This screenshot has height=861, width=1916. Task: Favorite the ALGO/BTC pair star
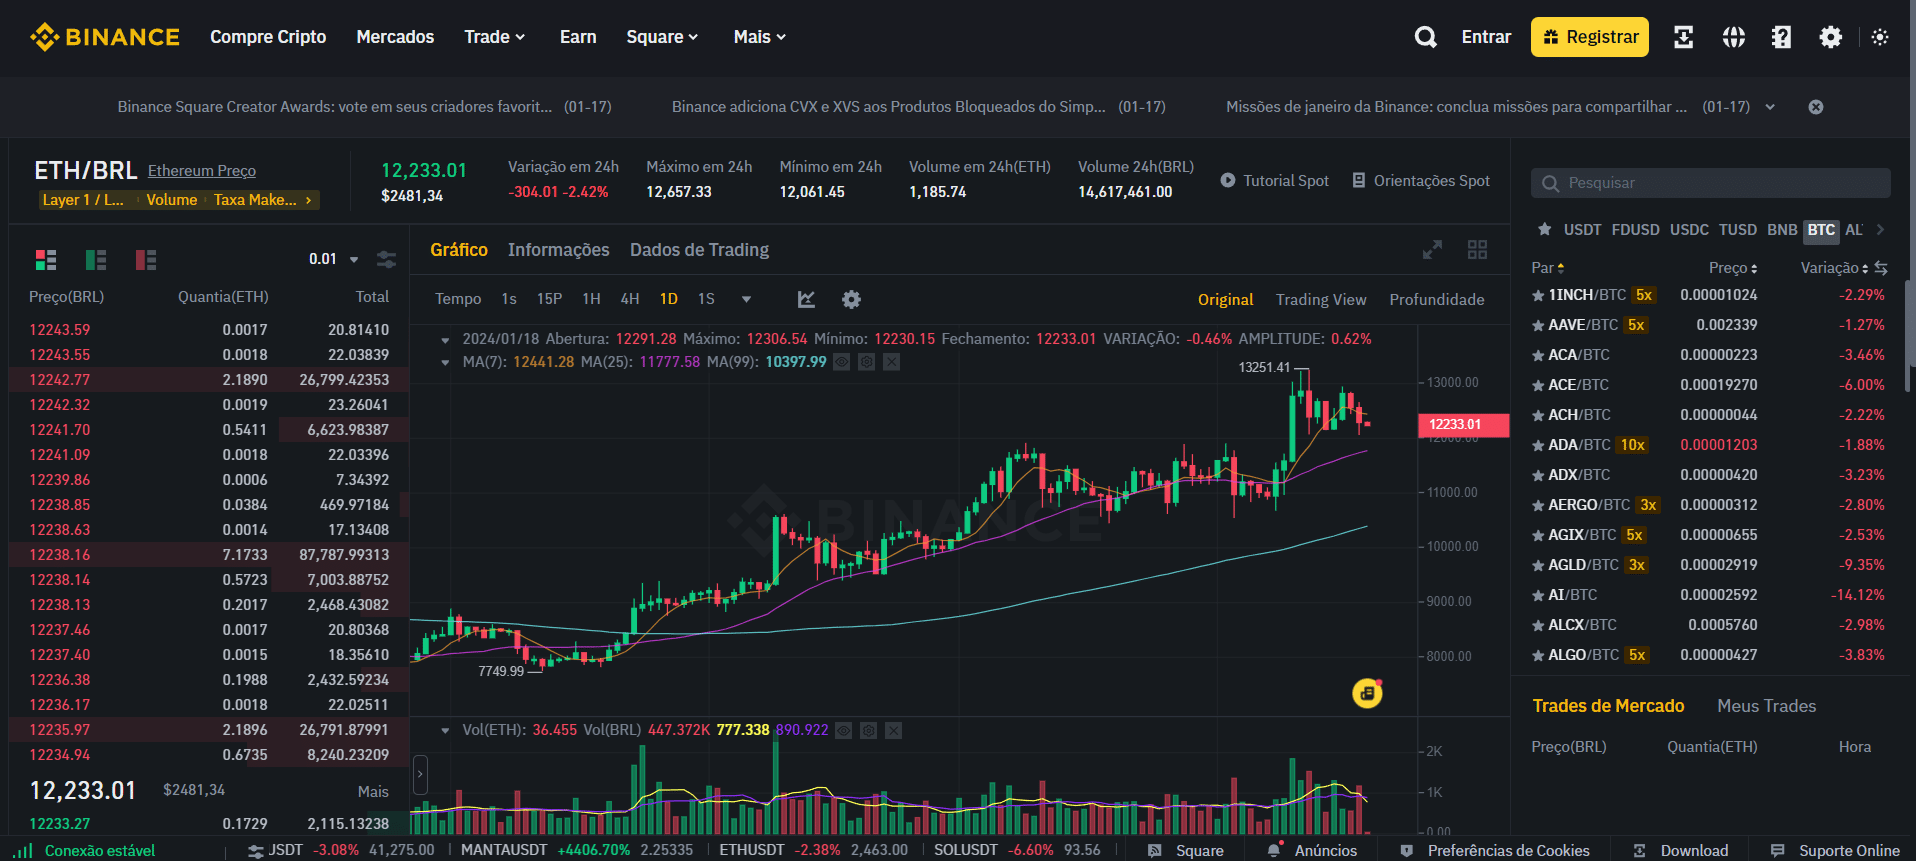[x=1538, y=655]
